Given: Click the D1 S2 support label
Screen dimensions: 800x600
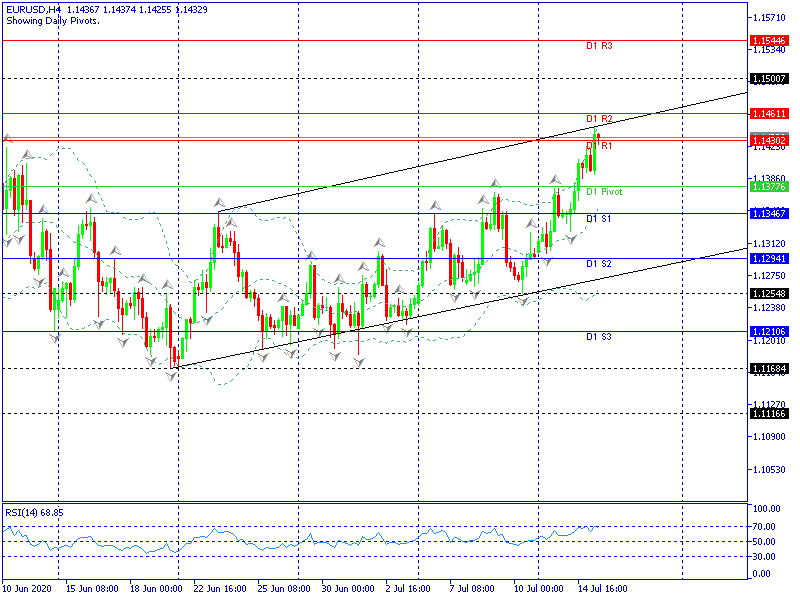Looking at the screenshot, I should [x=599, y=263].
